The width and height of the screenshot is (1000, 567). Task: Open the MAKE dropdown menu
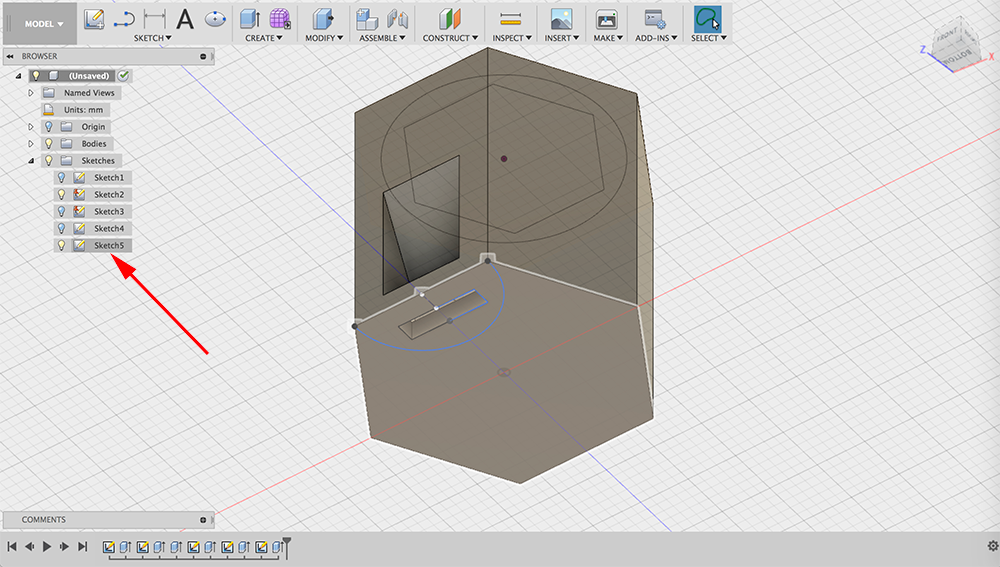(x=608, y=38)
